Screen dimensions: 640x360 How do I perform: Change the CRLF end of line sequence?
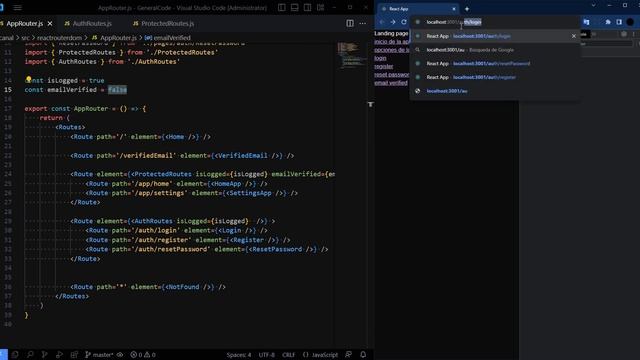pyautogui.click(x=289, y=355)
